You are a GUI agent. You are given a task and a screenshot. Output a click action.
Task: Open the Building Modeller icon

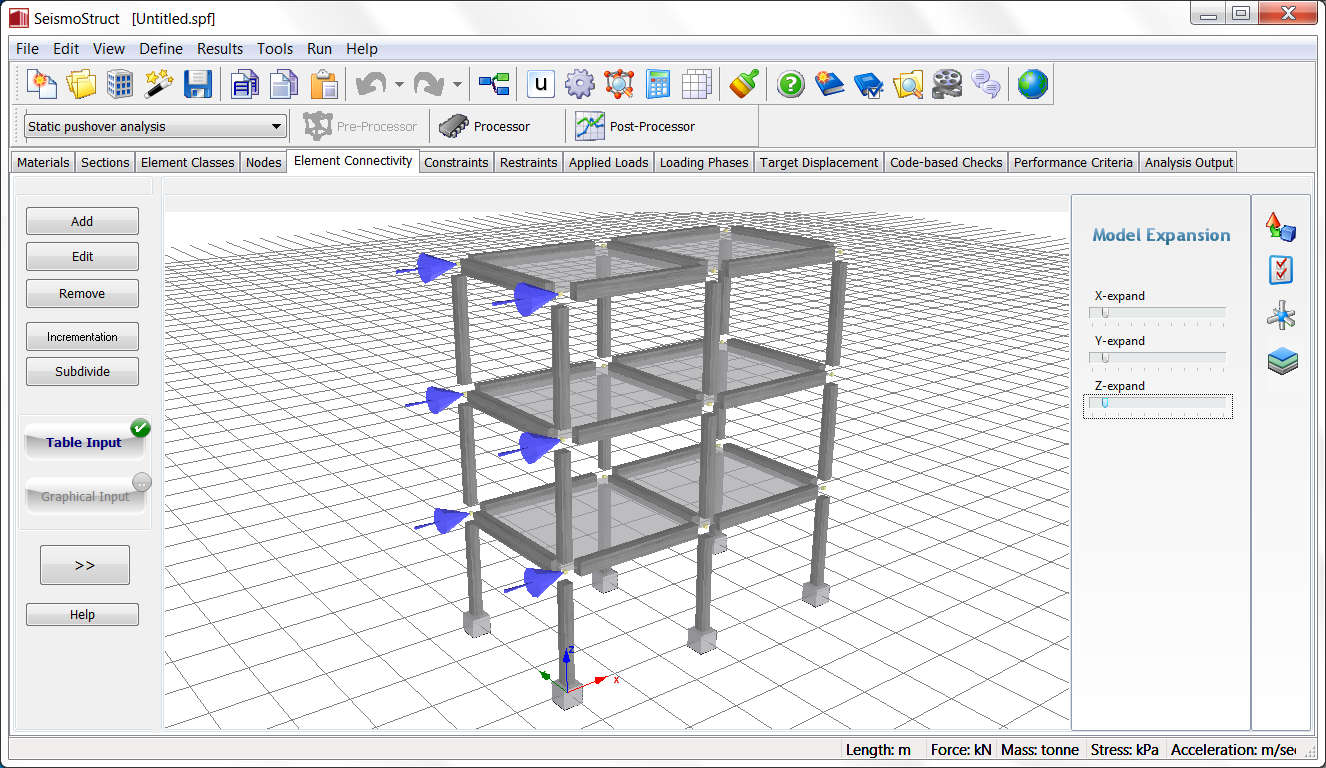click(120, 85)
